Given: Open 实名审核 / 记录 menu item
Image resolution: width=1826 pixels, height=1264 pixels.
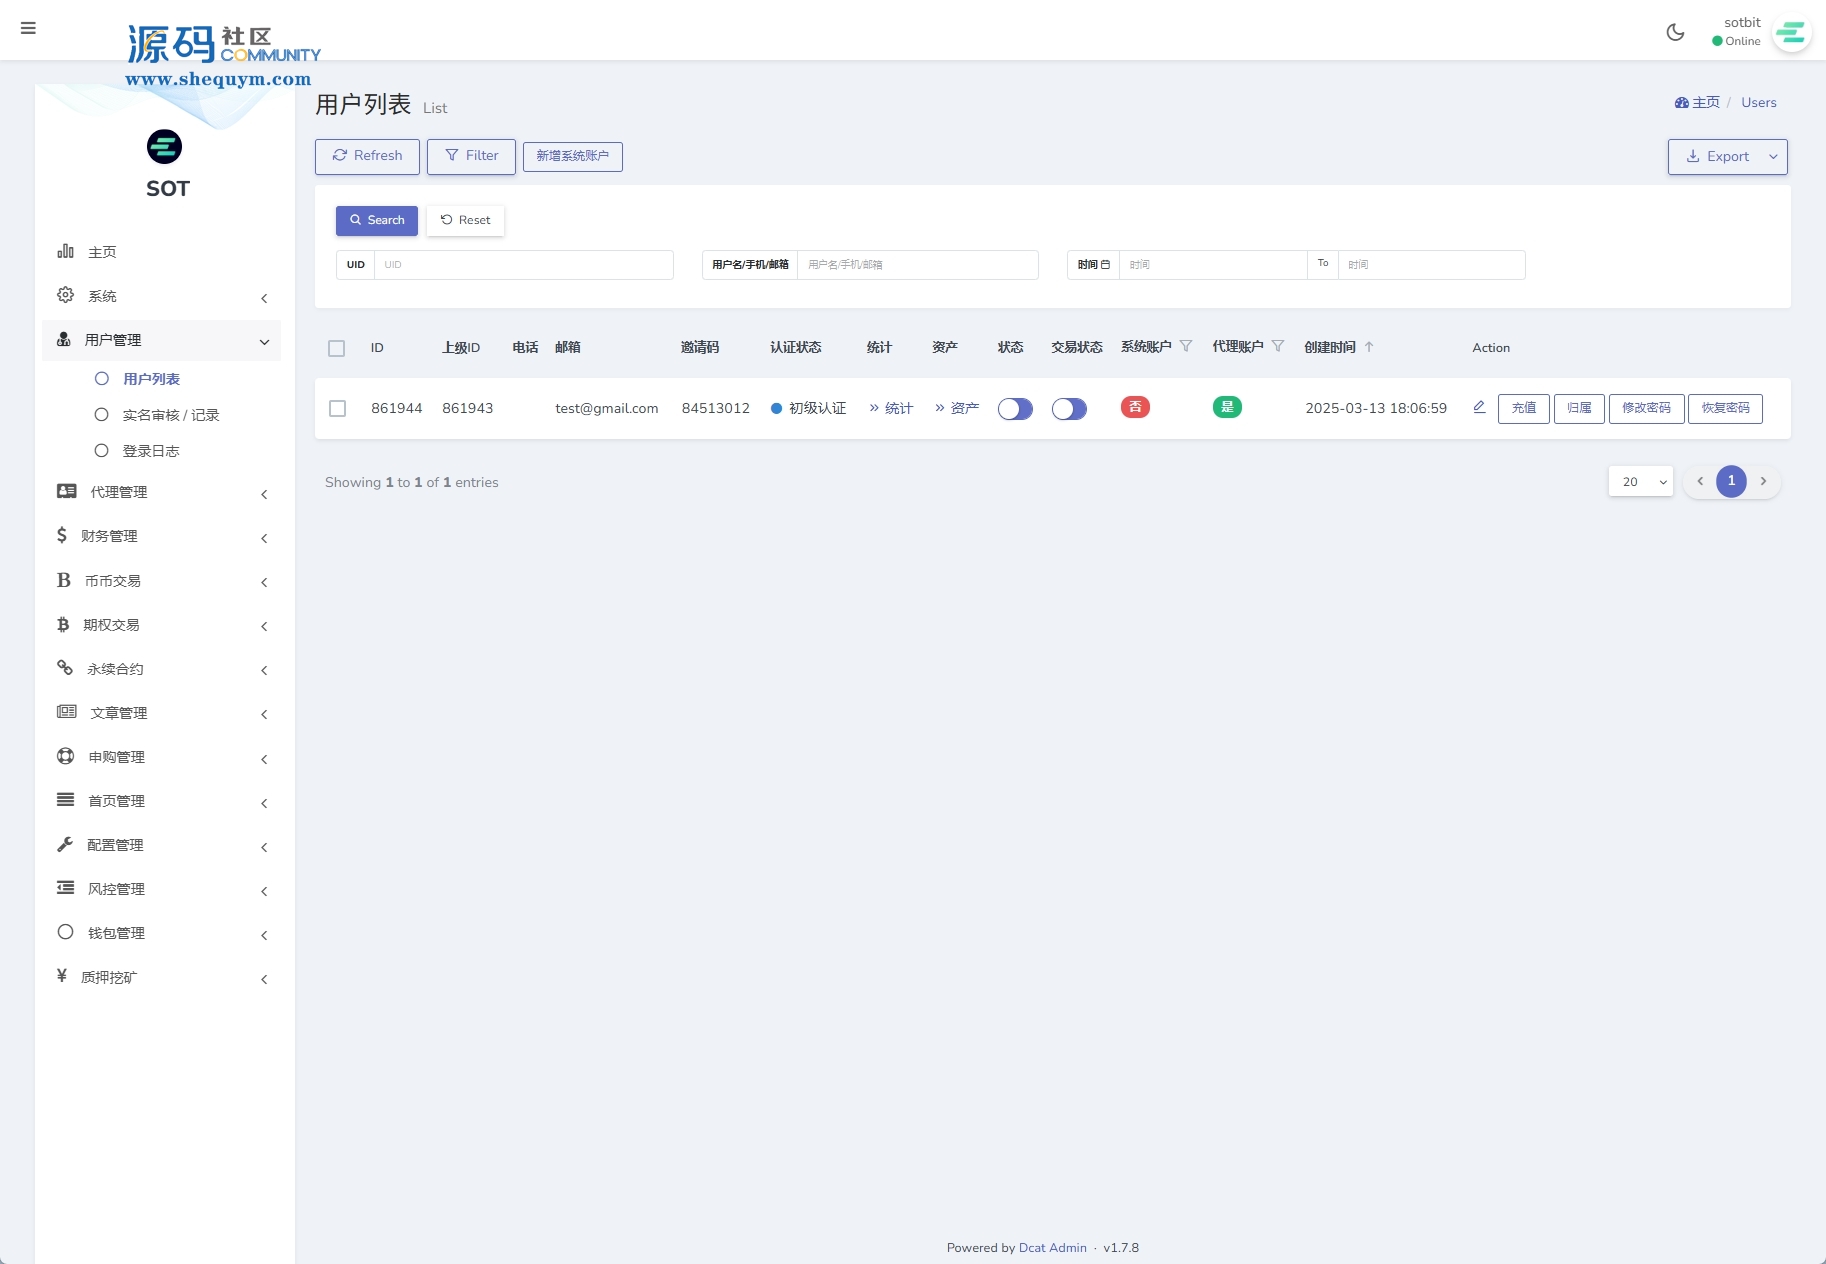Looking at the screenshot, I should pyautogui.click(x=170, y=415).
